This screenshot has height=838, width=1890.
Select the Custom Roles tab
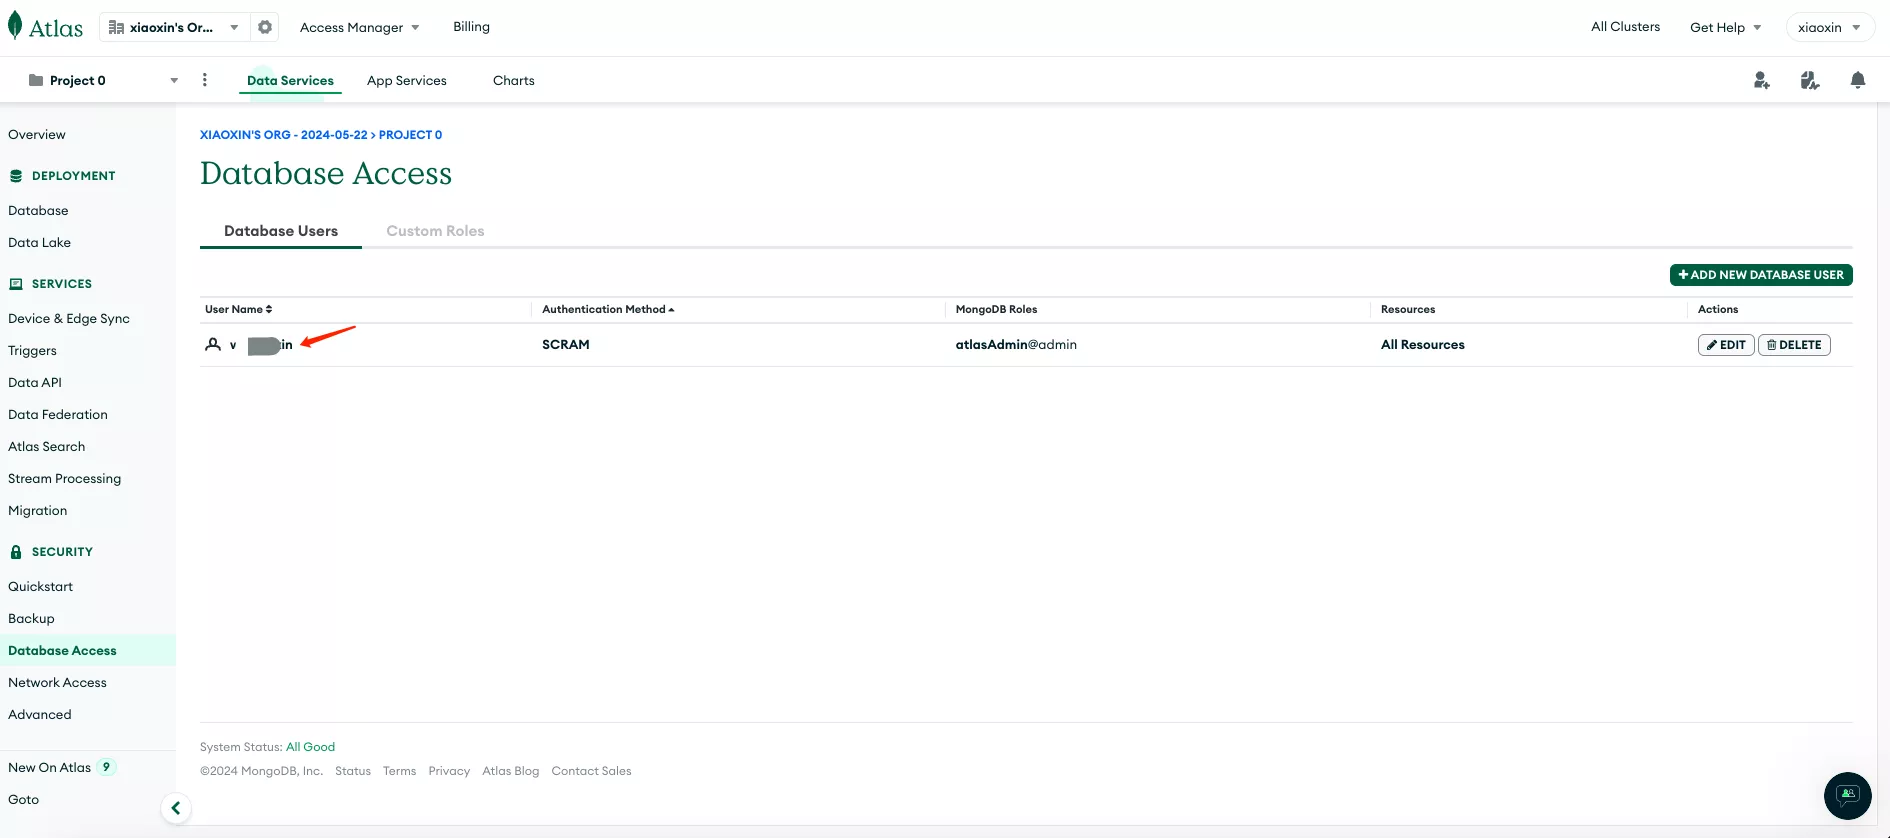tap(435, 231)
